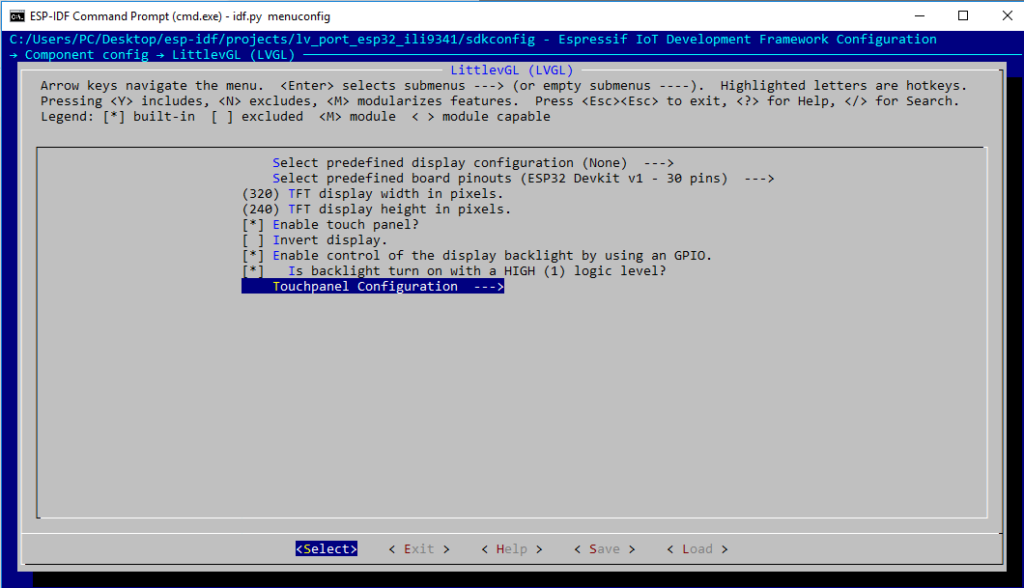This screenshot has width=1024, height=588.
Task: Toggle backlight GPIO control checkbox
Action: pyautogui.click(x=254, y=256)
